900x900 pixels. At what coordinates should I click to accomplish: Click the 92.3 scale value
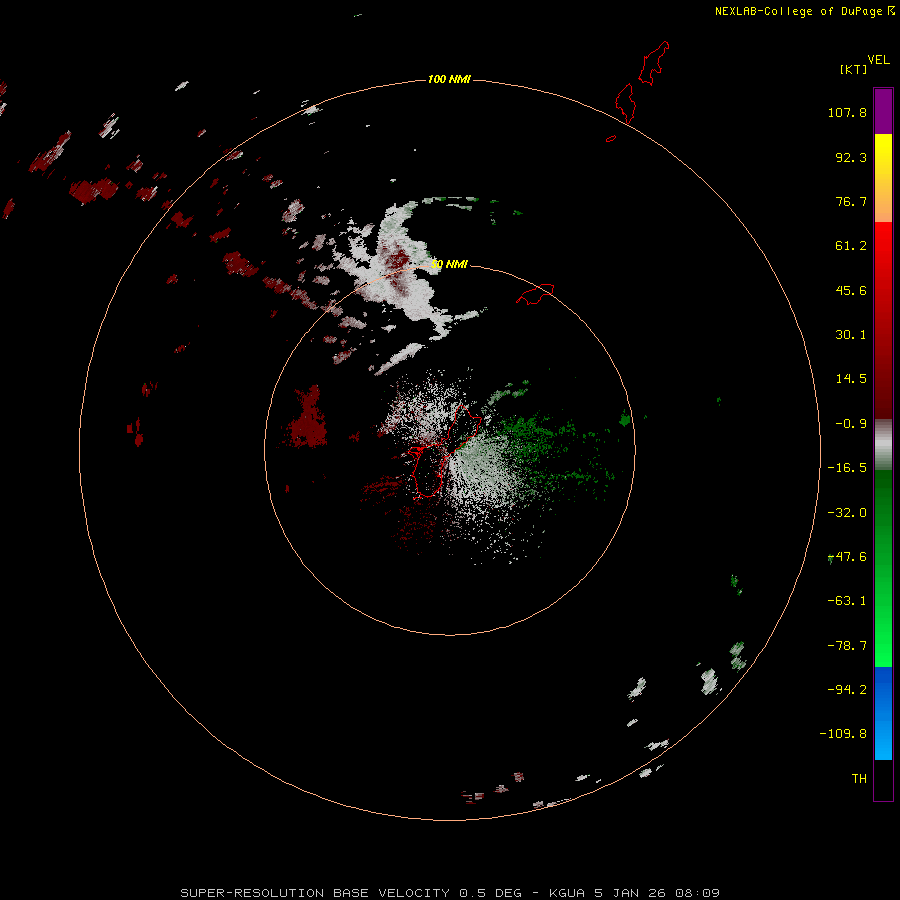[x=851, y=157]
